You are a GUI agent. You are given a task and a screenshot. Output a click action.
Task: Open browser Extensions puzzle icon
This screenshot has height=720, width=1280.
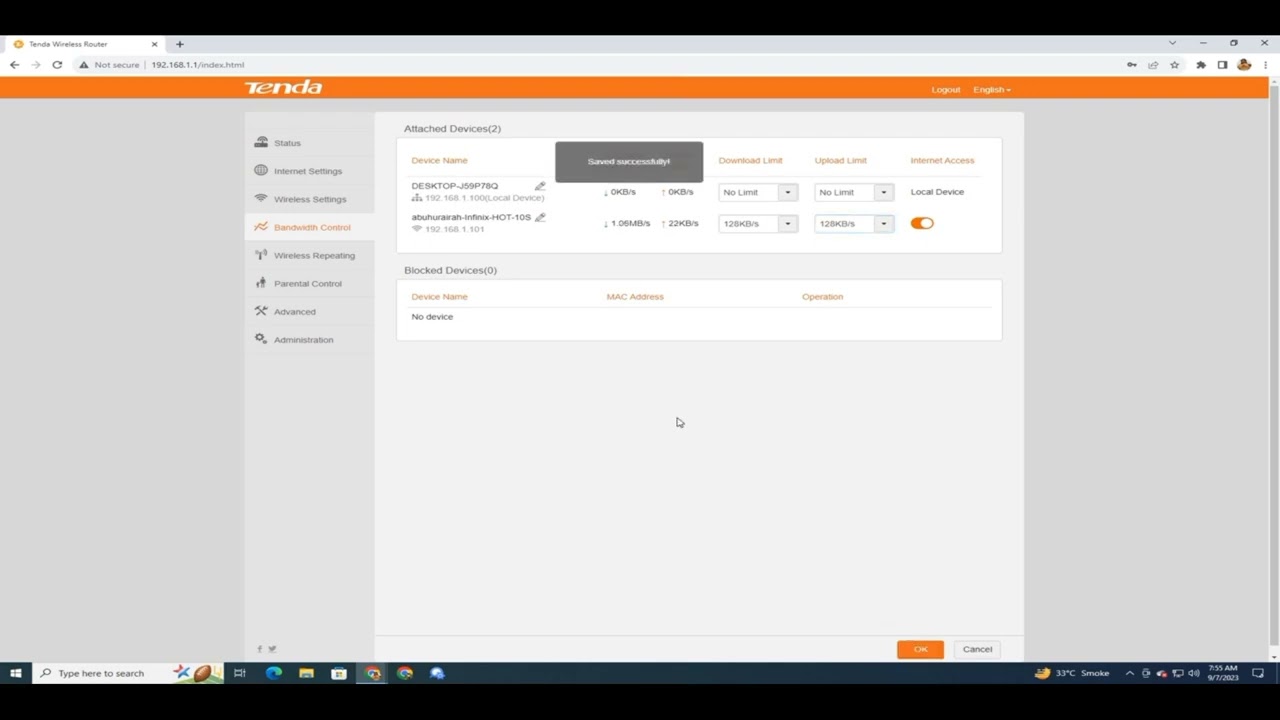(x=1201, y=65)
